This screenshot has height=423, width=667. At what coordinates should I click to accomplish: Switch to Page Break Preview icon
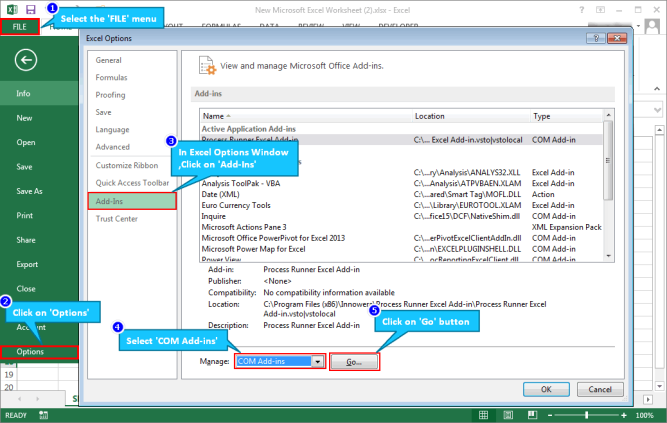tap(532, 415)
